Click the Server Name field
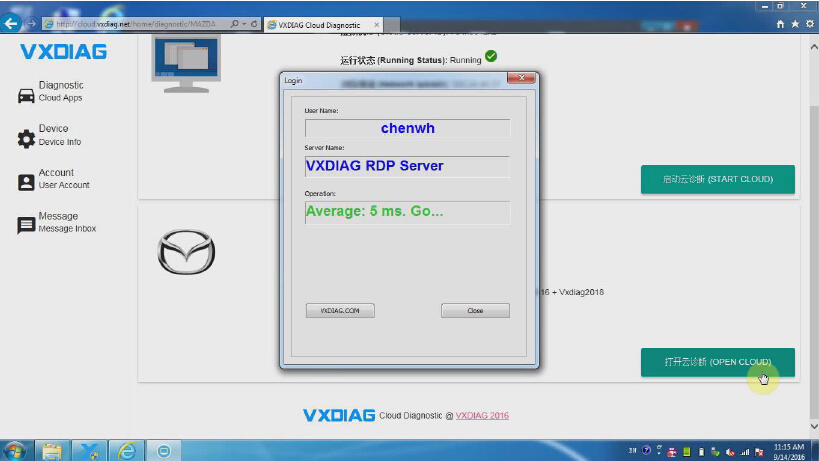The height and width of the screenshot is (461, 819). [x=407, y=167]
